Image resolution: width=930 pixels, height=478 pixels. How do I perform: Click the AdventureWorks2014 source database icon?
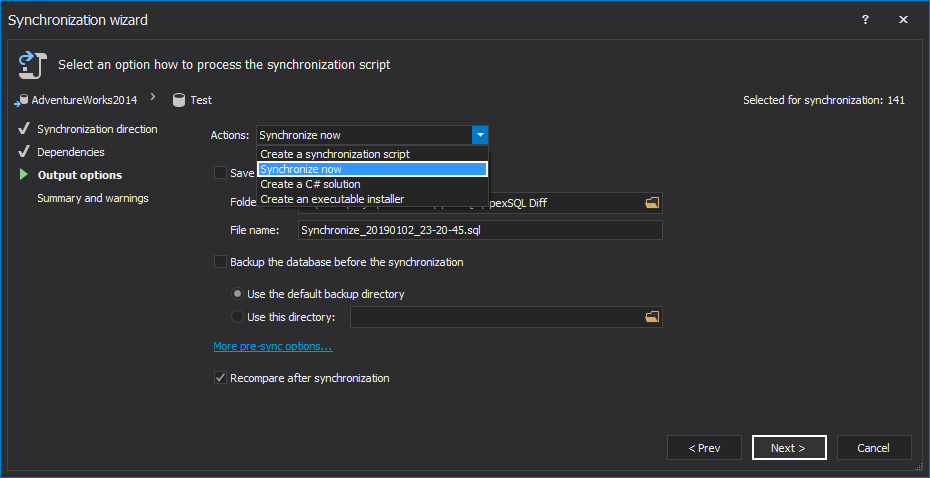[22, 100]
